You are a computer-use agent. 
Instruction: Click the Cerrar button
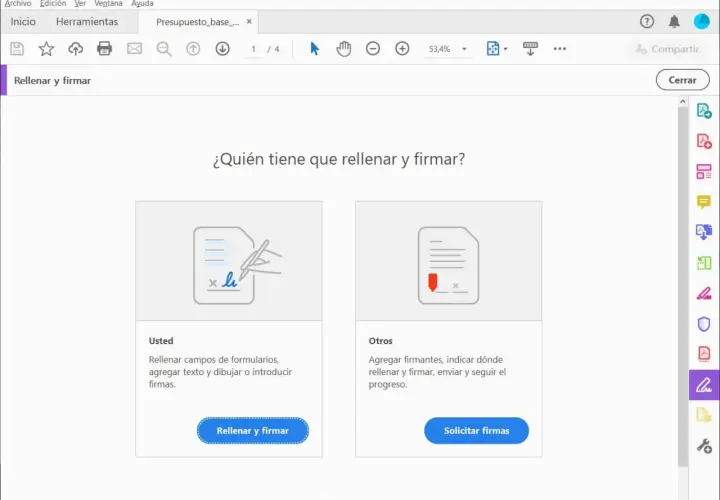point(682,80)
